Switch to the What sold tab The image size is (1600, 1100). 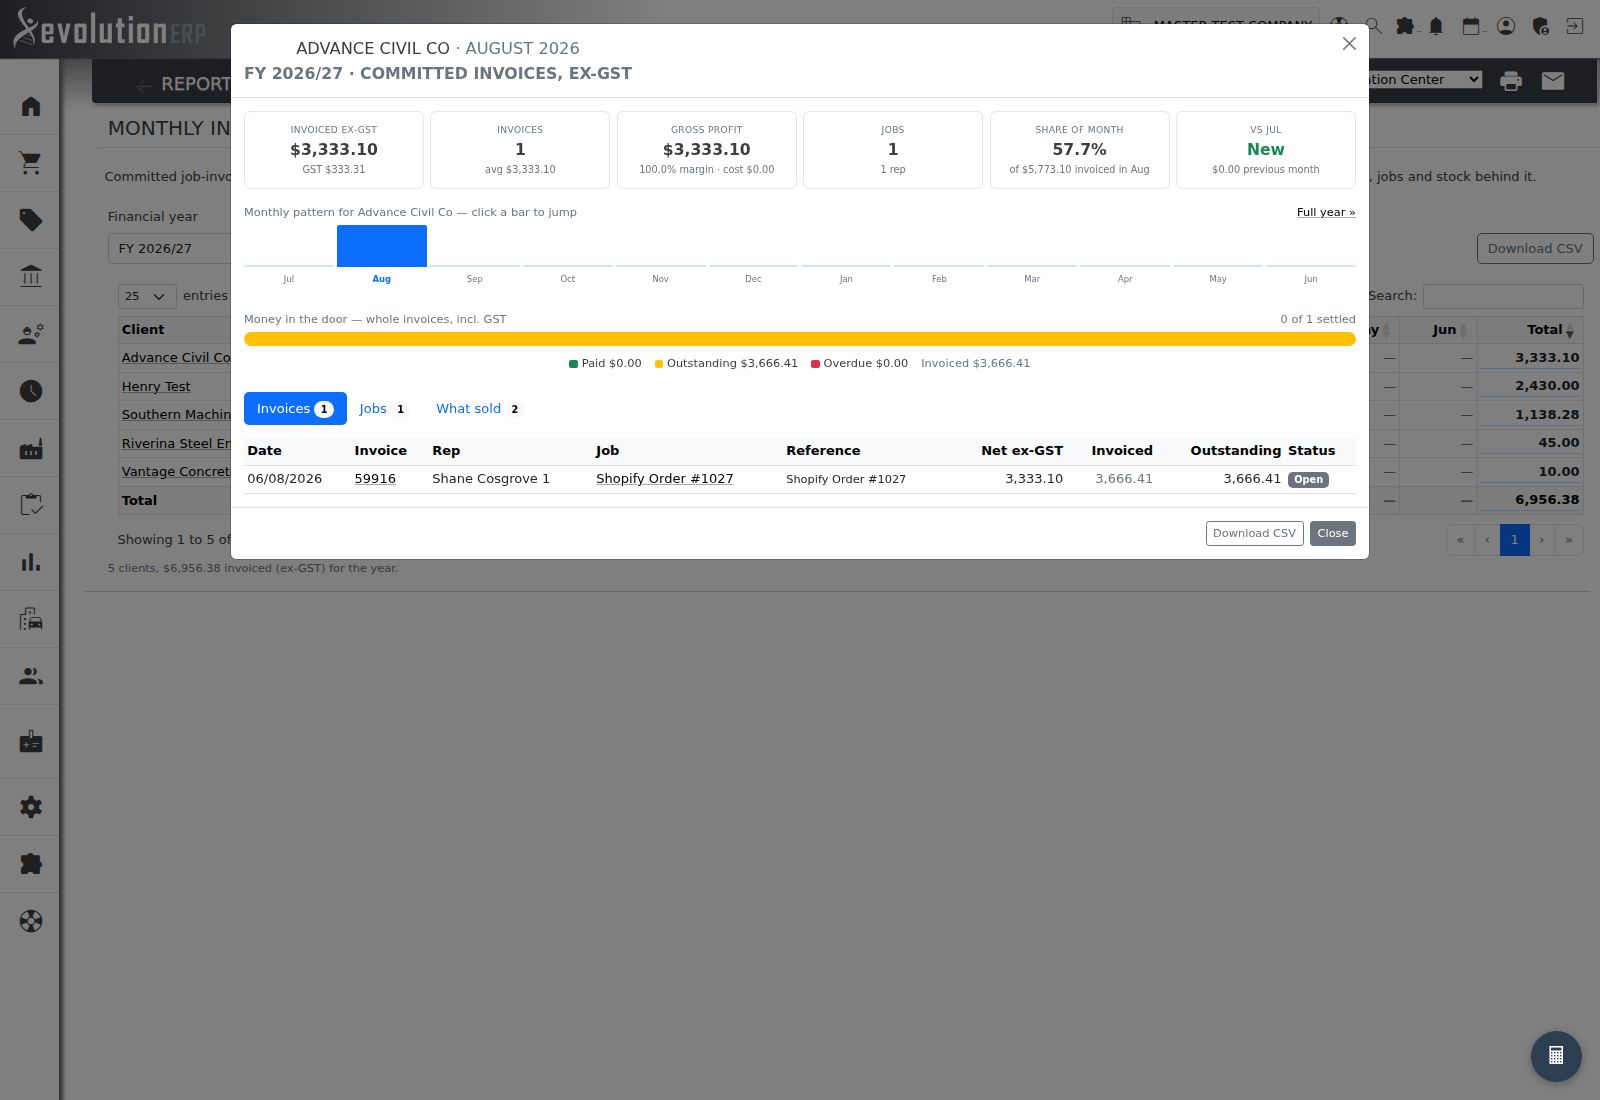(478, 408)
